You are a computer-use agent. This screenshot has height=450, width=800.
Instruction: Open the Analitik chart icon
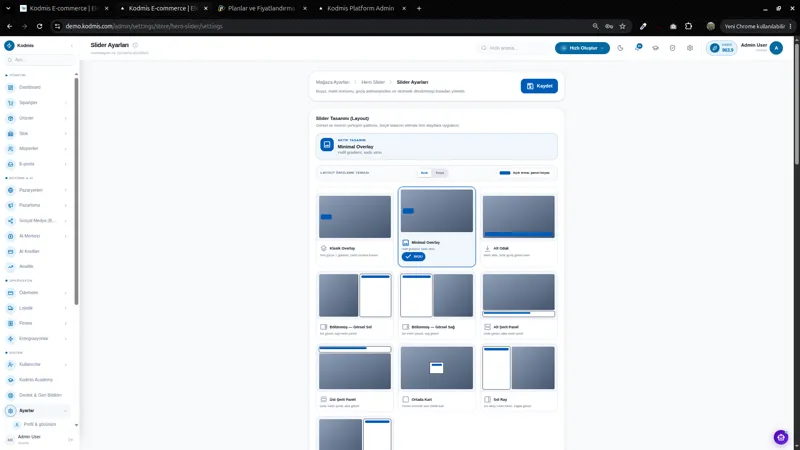pyautogui.click(x=11, y=266)
